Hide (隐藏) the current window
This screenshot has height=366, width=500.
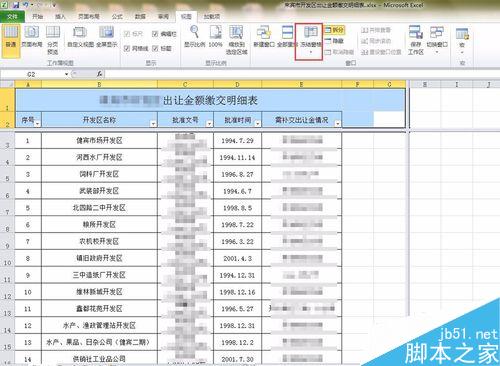(x=334, y=41)
